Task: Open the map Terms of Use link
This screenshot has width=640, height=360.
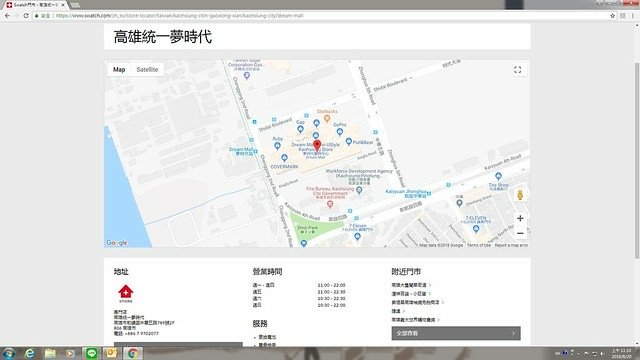Action: tap(479, 245)
